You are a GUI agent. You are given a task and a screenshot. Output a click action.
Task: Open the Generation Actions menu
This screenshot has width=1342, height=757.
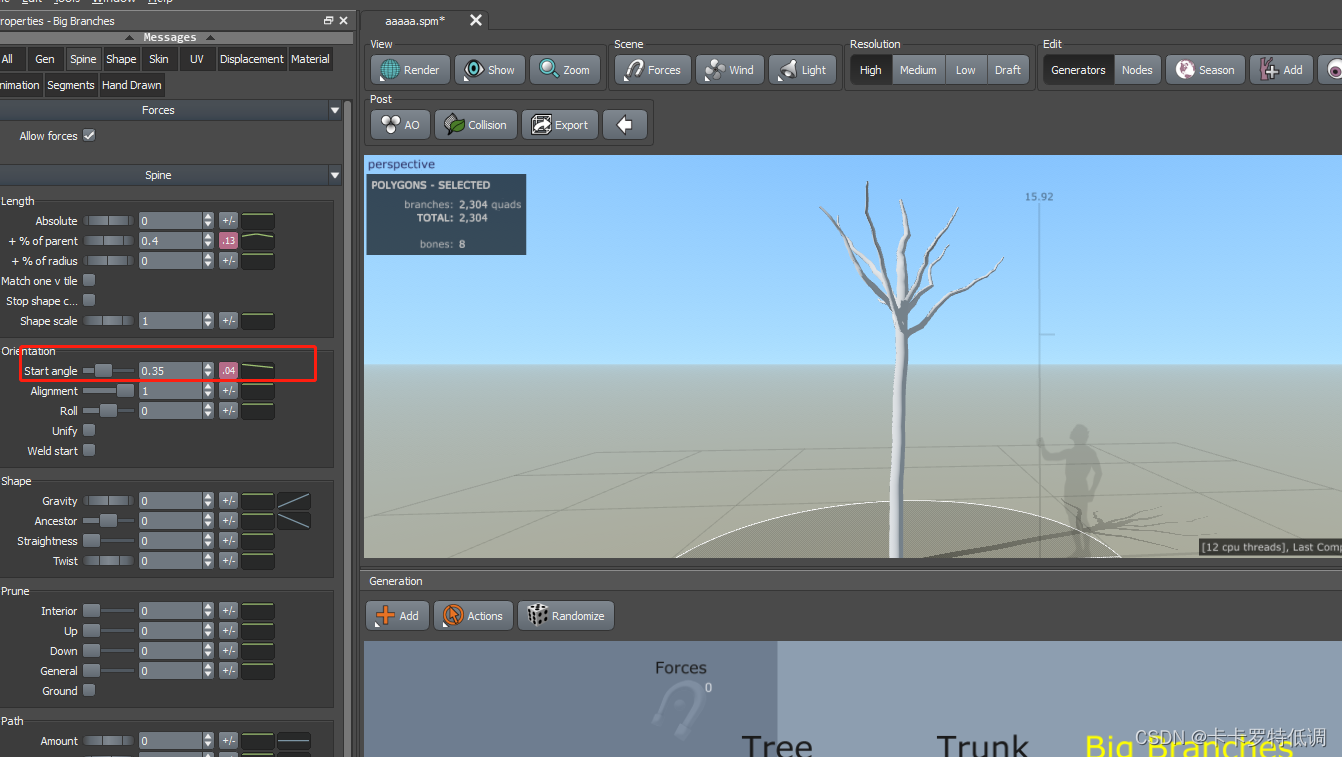pyautogui.click(x=473, y=615)
